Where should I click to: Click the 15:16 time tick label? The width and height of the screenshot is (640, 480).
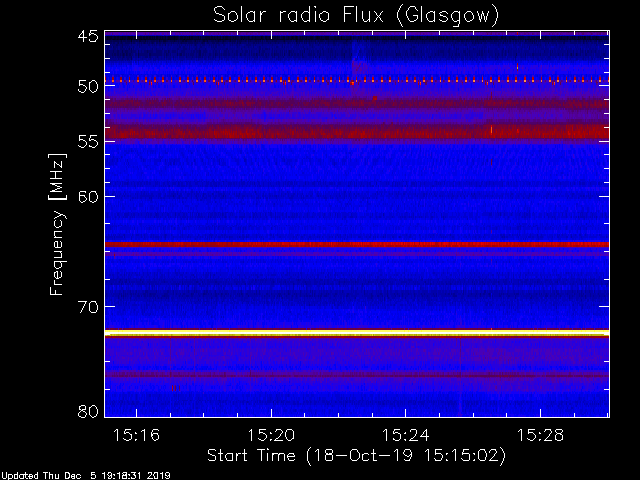136,435
